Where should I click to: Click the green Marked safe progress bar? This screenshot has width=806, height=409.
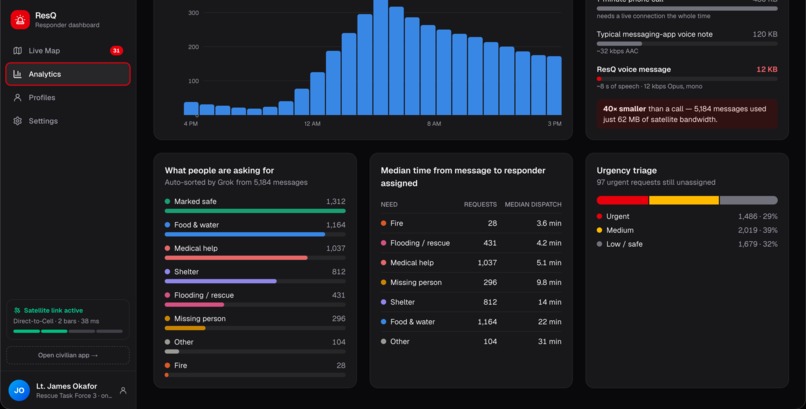coord(255,211)
